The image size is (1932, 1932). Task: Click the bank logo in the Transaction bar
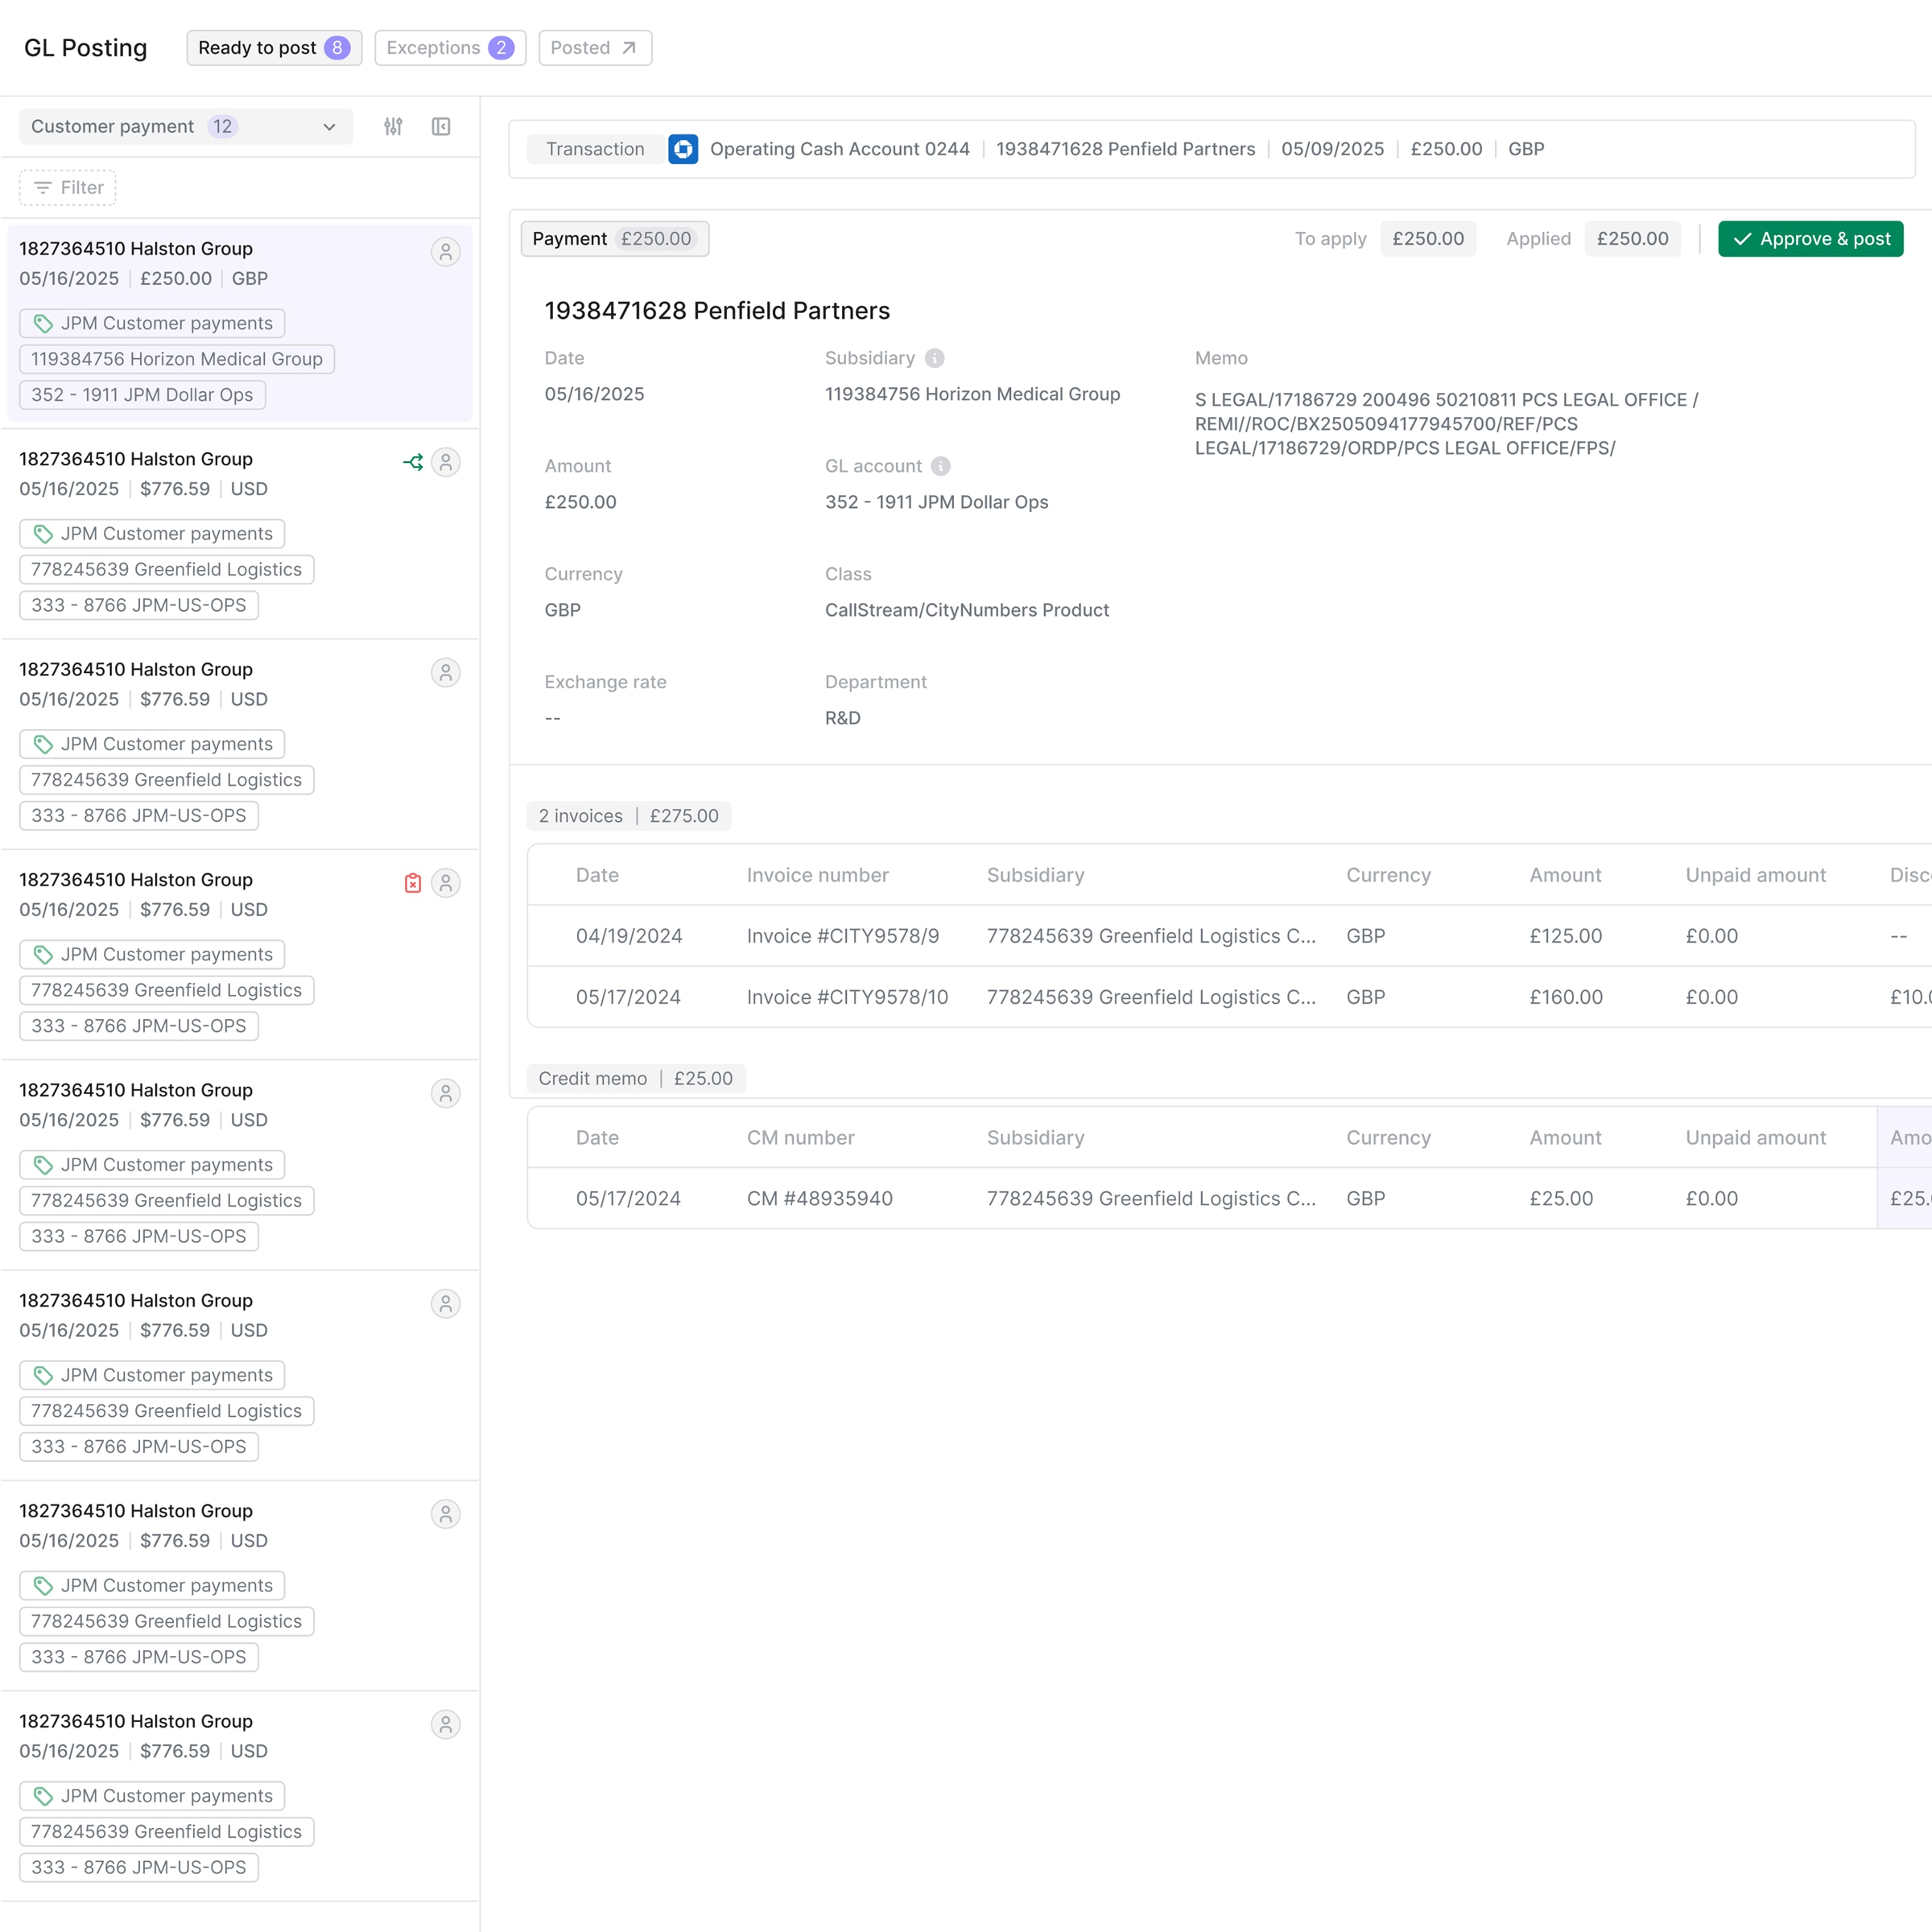683,149
